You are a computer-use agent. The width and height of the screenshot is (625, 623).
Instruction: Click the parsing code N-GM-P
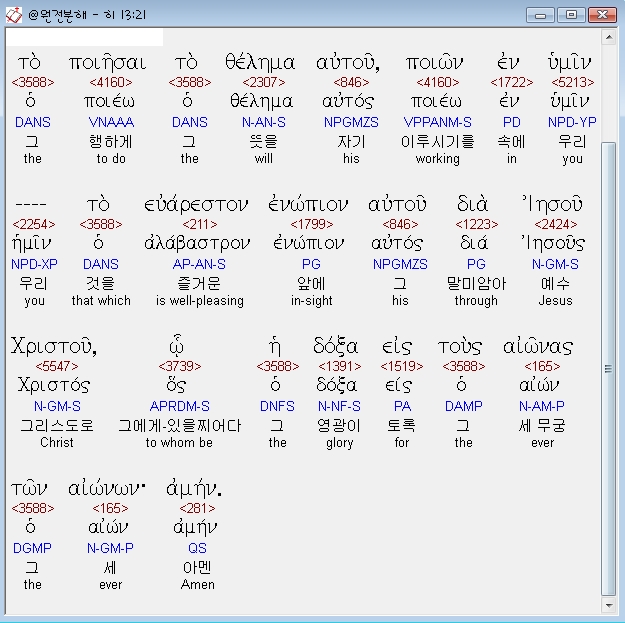point(110,548)
